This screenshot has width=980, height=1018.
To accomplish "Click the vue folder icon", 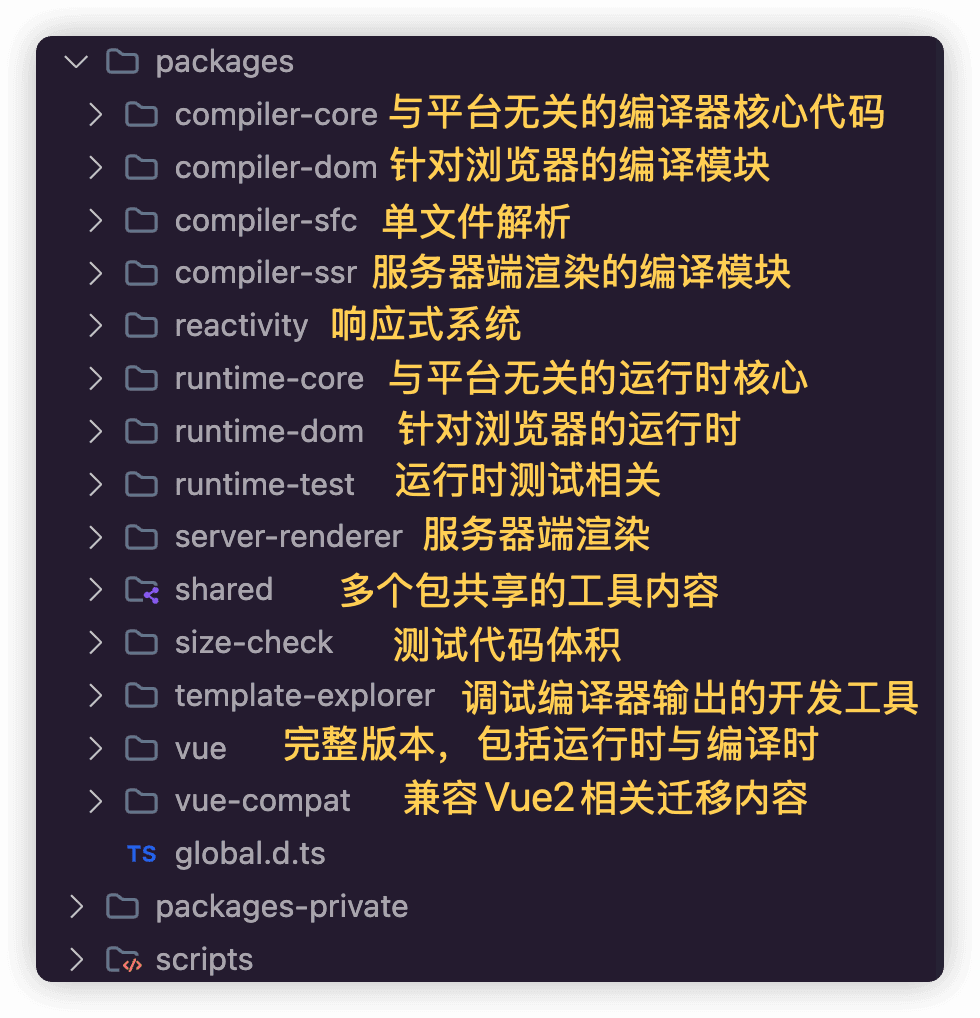I will pyautogui.click(x=141, y=748).
